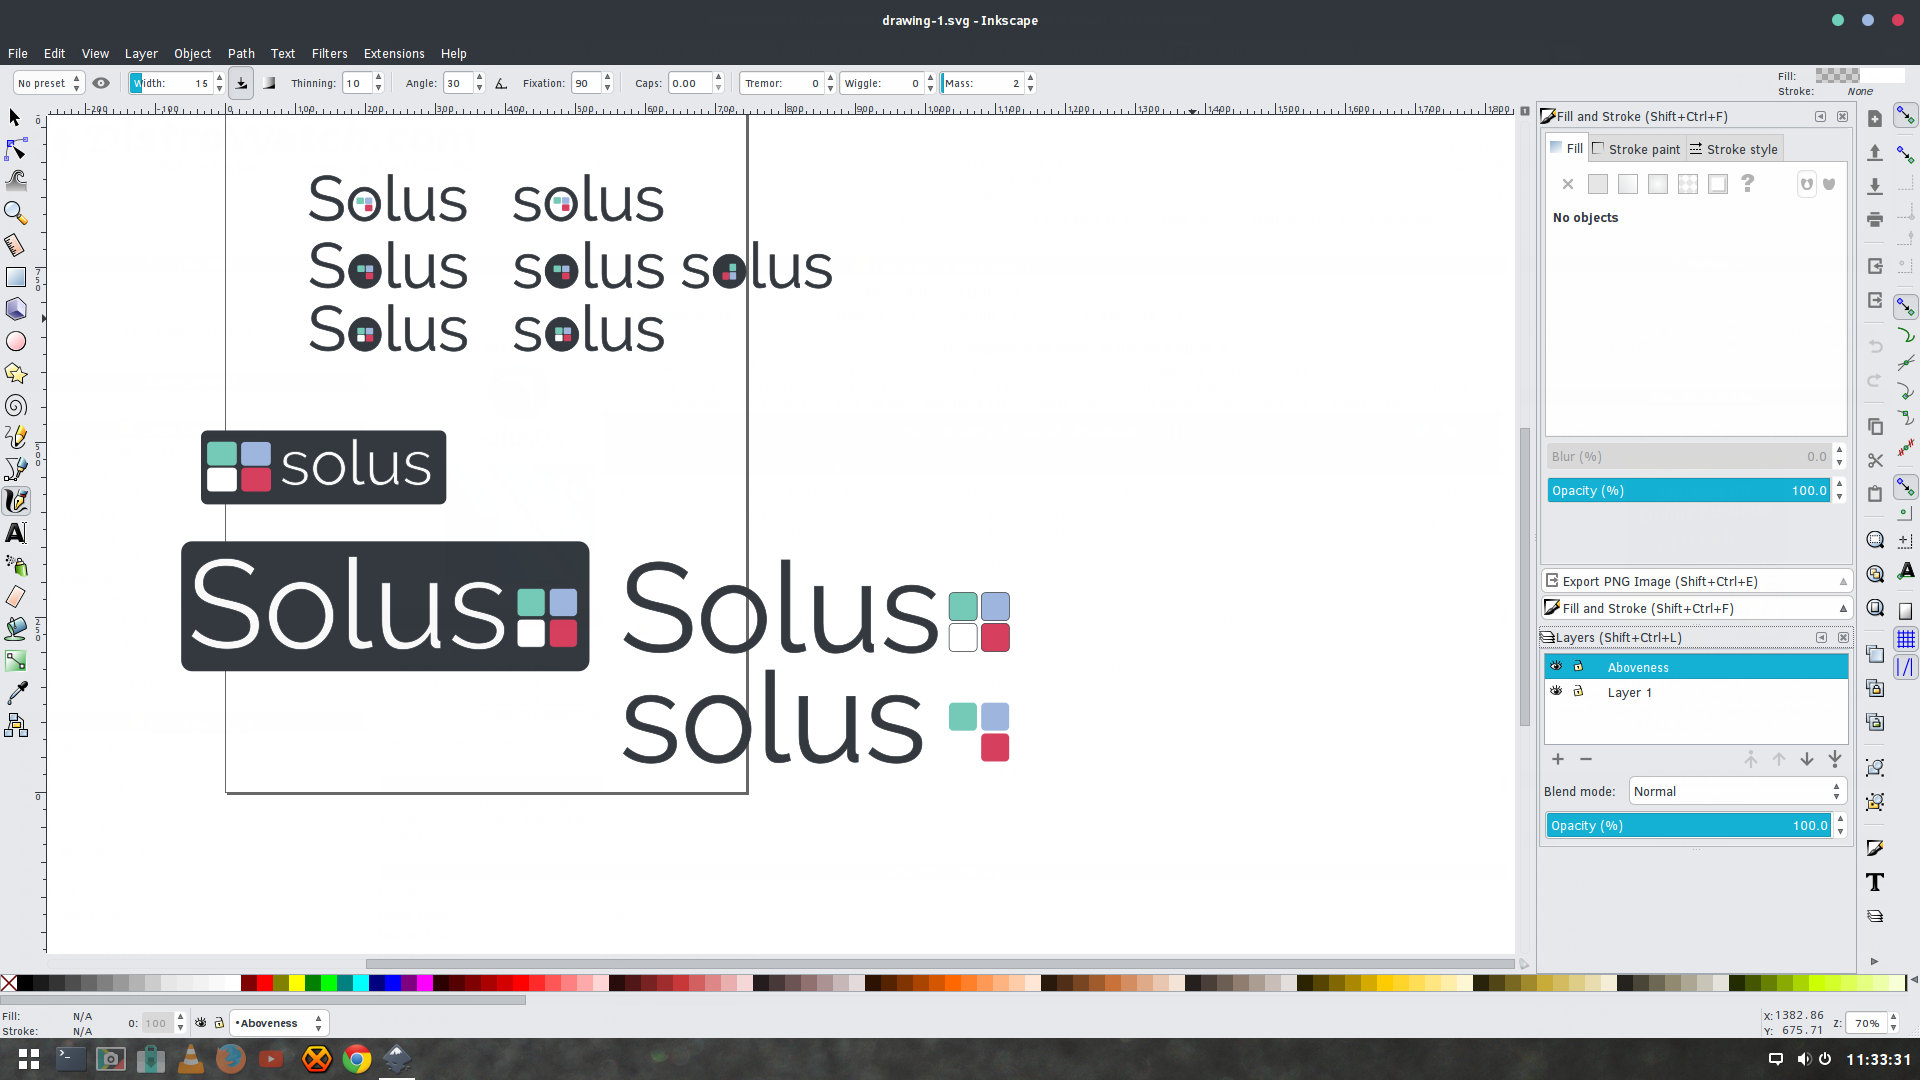Select the 3D Box tool

[x=15, y=309]
